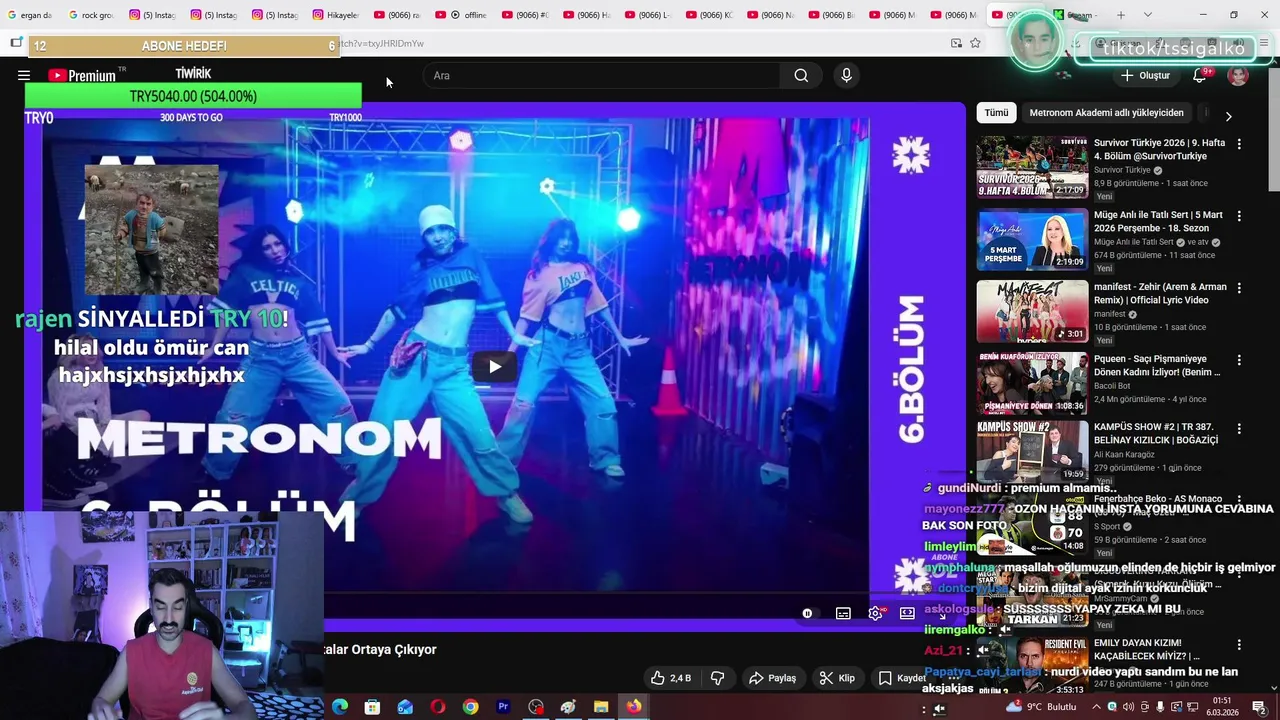Screen dimensions: 1280x720
Task: Open more options for Müge Anlı video
Action: (1239, 216)
